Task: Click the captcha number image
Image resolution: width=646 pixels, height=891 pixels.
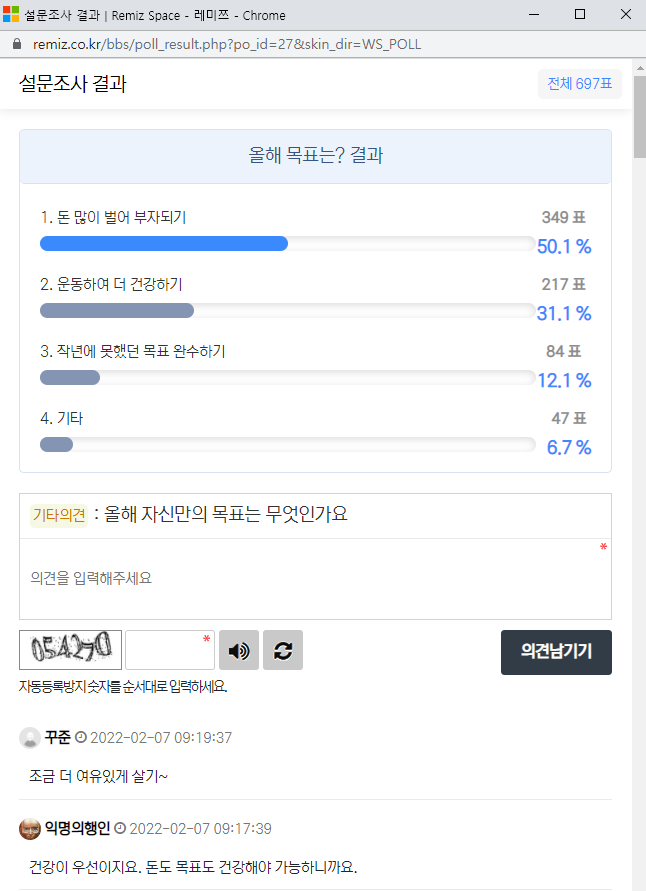Action: pos(70,650)
